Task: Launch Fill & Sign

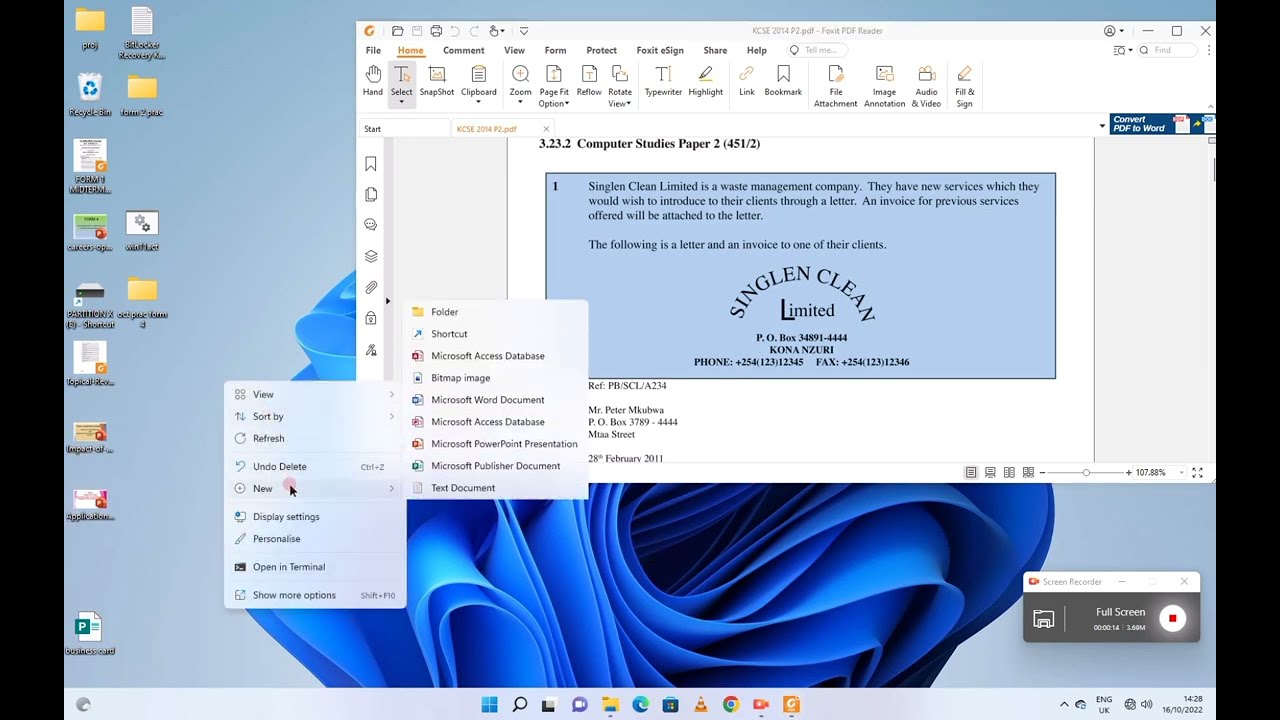Action: pyautogui.click(x=964, y=87)
